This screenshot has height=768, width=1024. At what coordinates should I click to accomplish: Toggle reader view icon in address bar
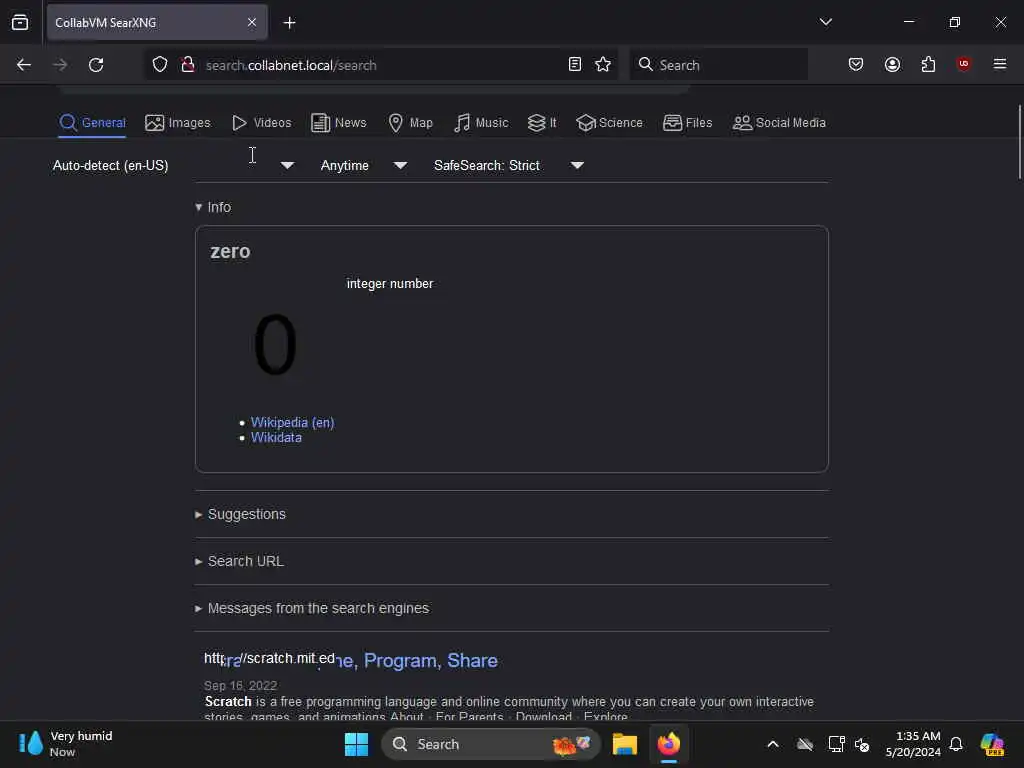(575, 65)
